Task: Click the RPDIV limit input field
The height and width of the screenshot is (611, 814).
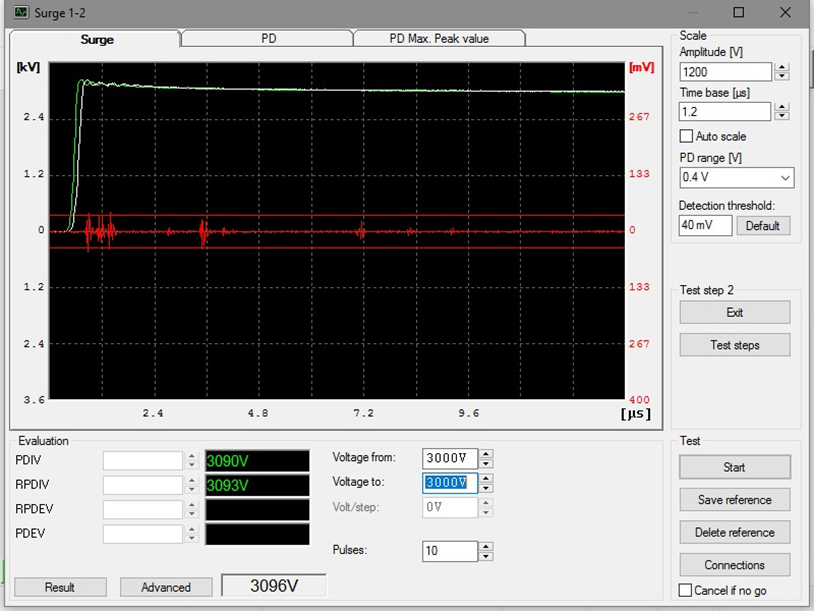Action: point(143,485)
